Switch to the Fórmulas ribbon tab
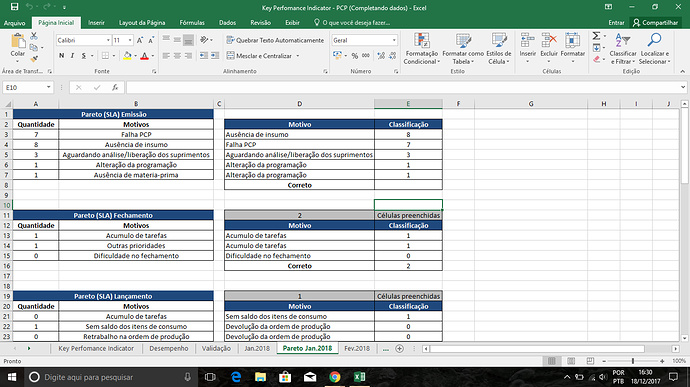 click(192, 22)
